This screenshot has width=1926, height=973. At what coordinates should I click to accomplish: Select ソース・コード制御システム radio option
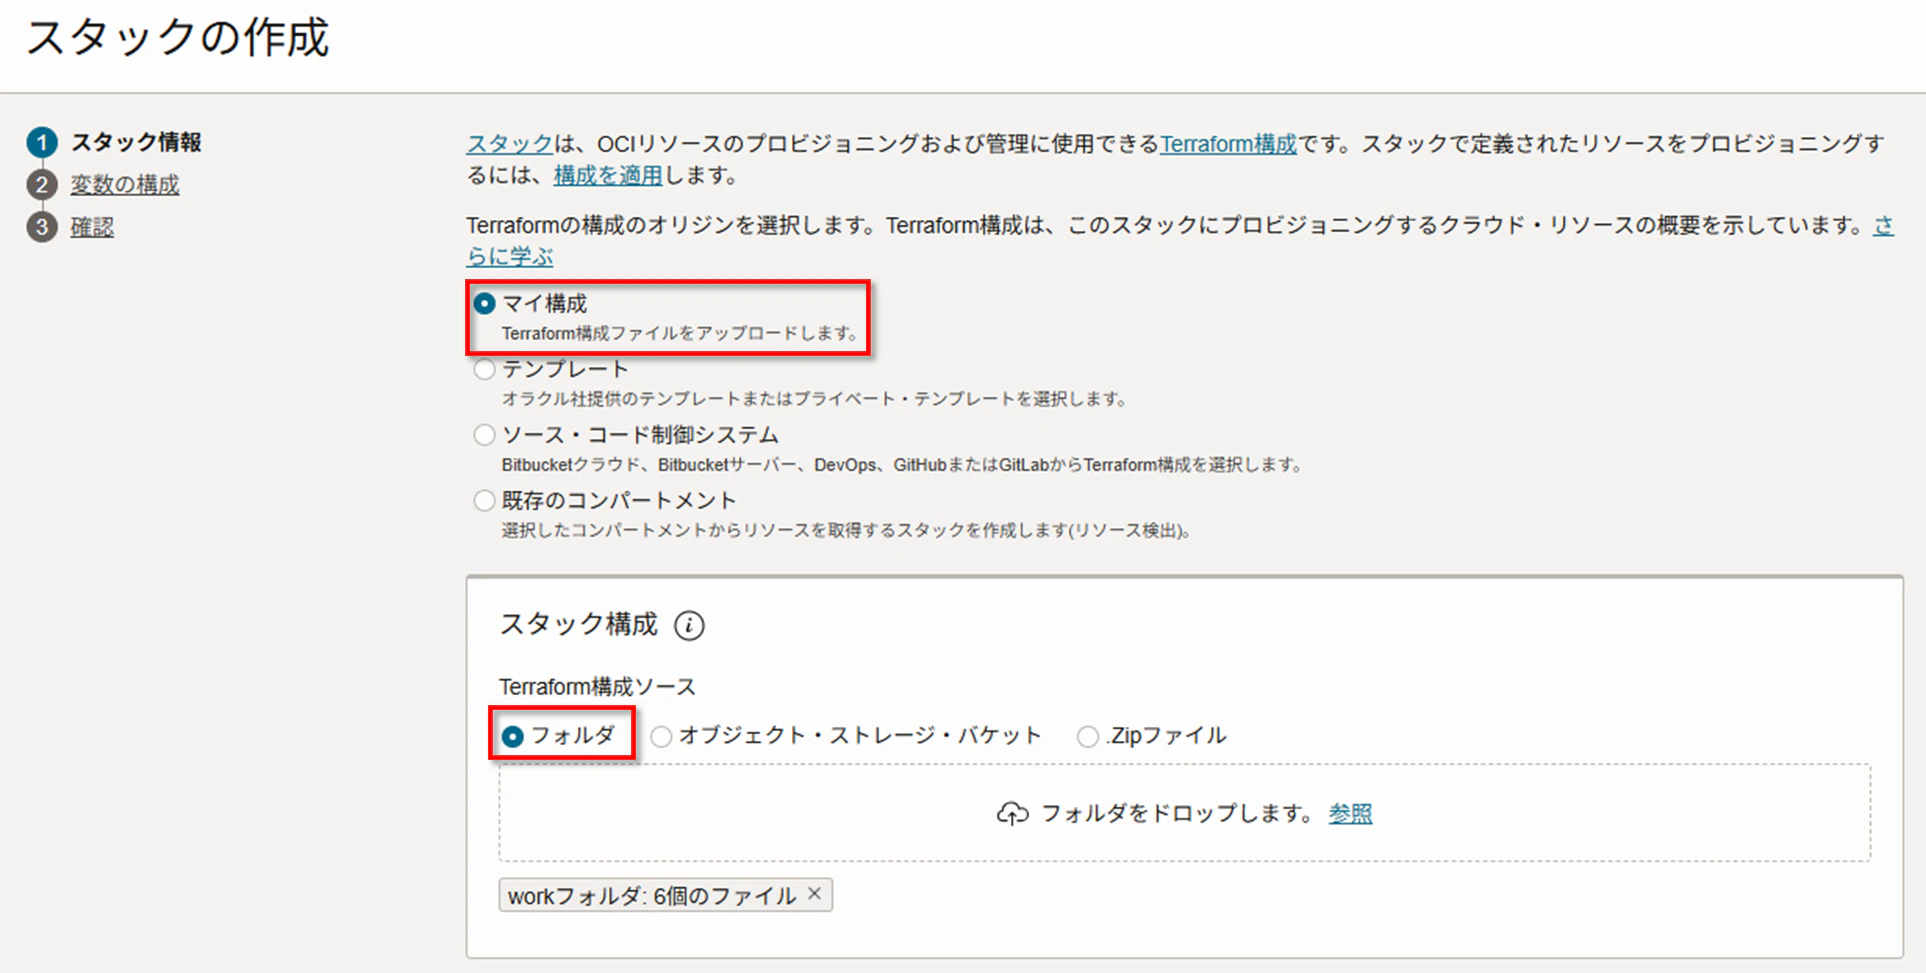point(485,435)
